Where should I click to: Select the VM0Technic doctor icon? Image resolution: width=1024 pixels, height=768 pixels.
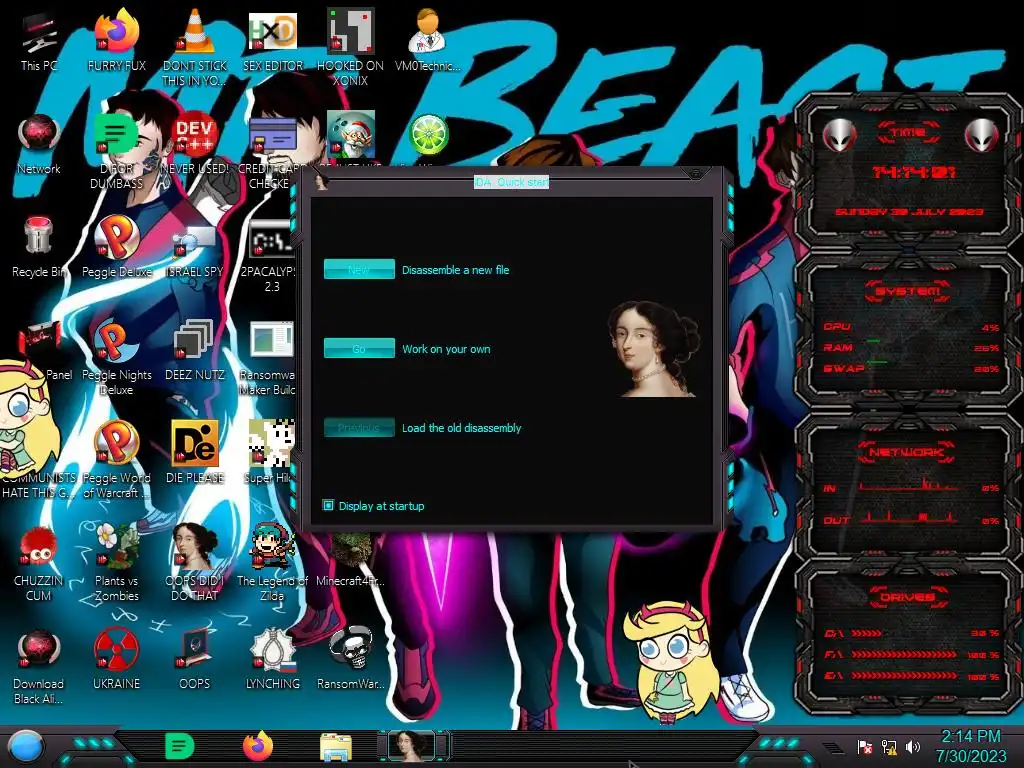[x=427, y=40]
